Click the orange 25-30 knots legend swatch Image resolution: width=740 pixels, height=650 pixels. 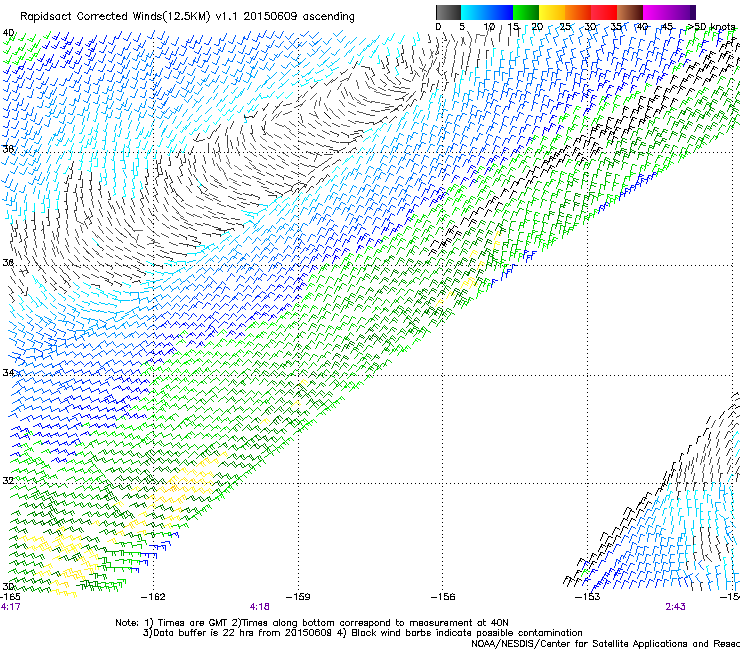pyautogui.click(x=578, y=12)
